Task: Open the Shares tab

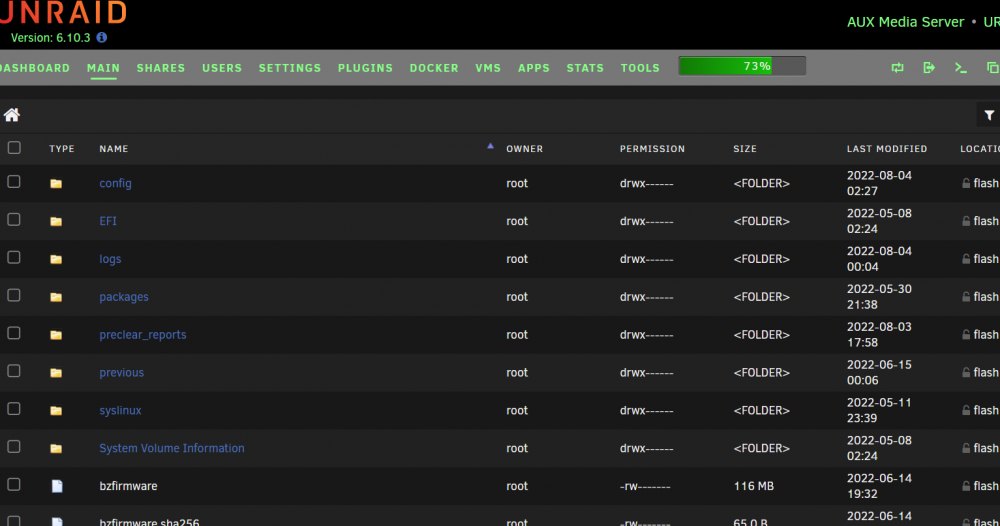Action: pos(161,68)
